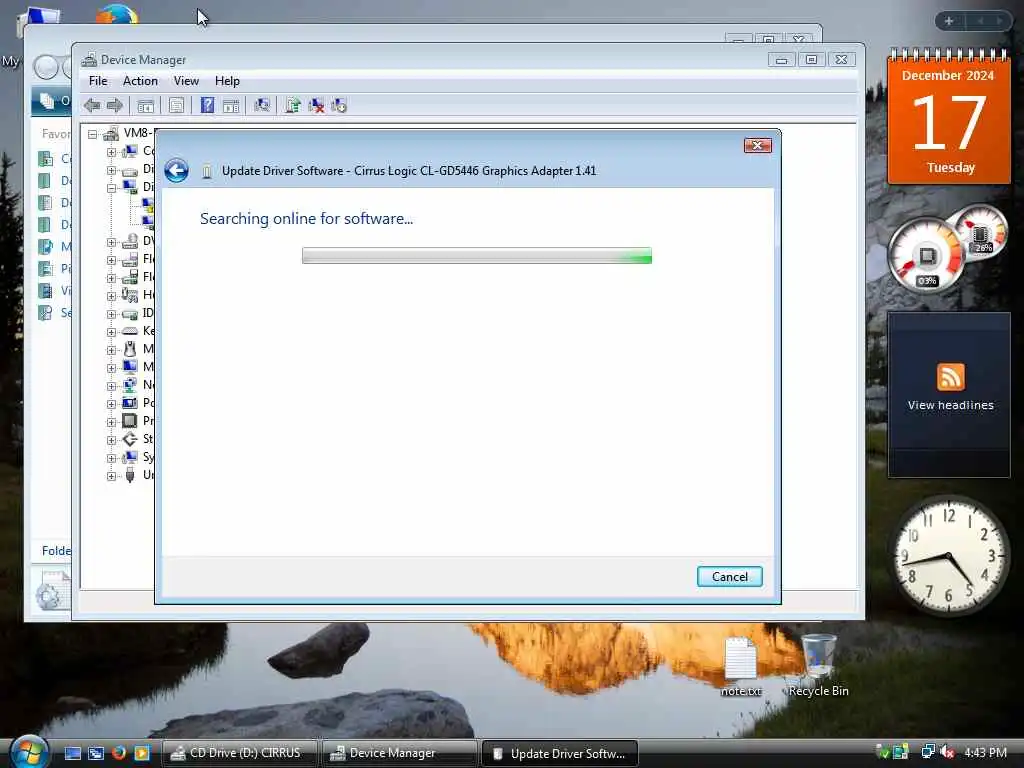Click Show Desktop in quick launch
Image resolution: width=1024 pixels, height=768 pixels.
[x=72, y=753]
